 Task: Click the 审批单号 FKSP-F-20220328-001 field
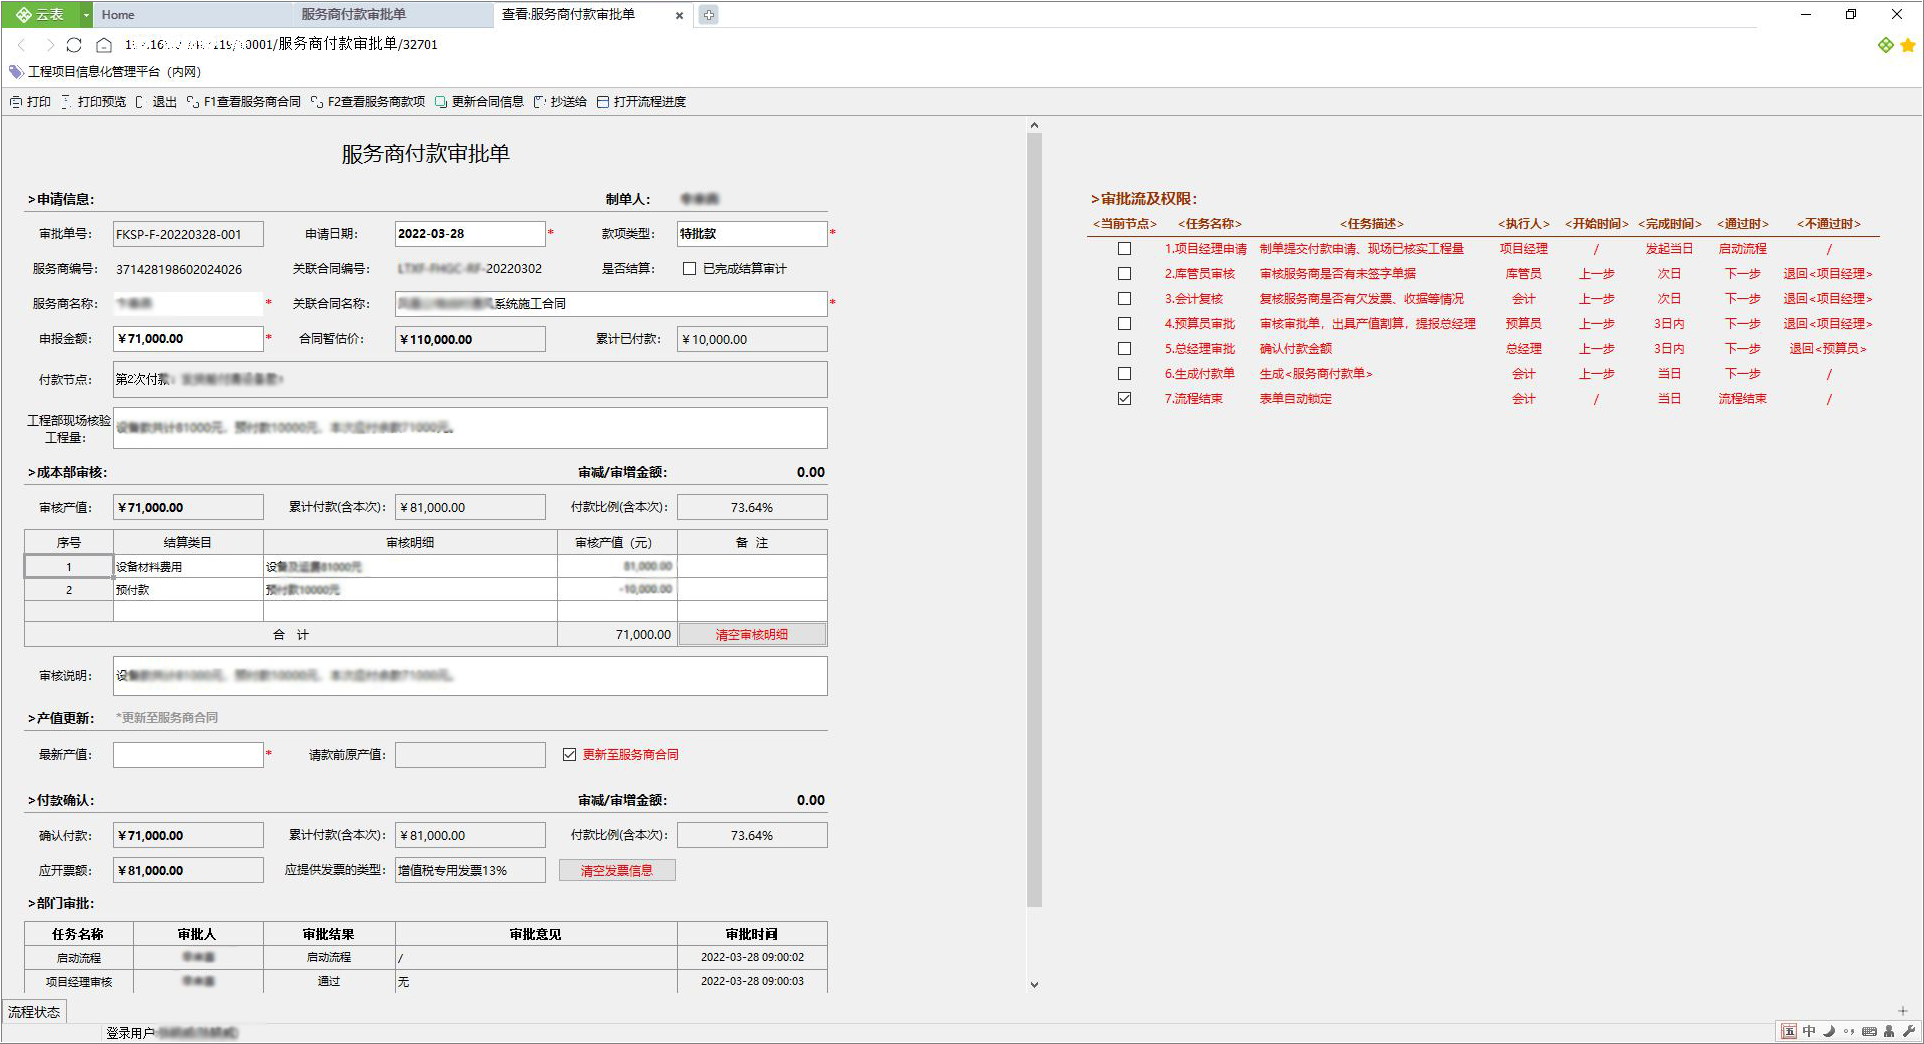pos(188,234)
